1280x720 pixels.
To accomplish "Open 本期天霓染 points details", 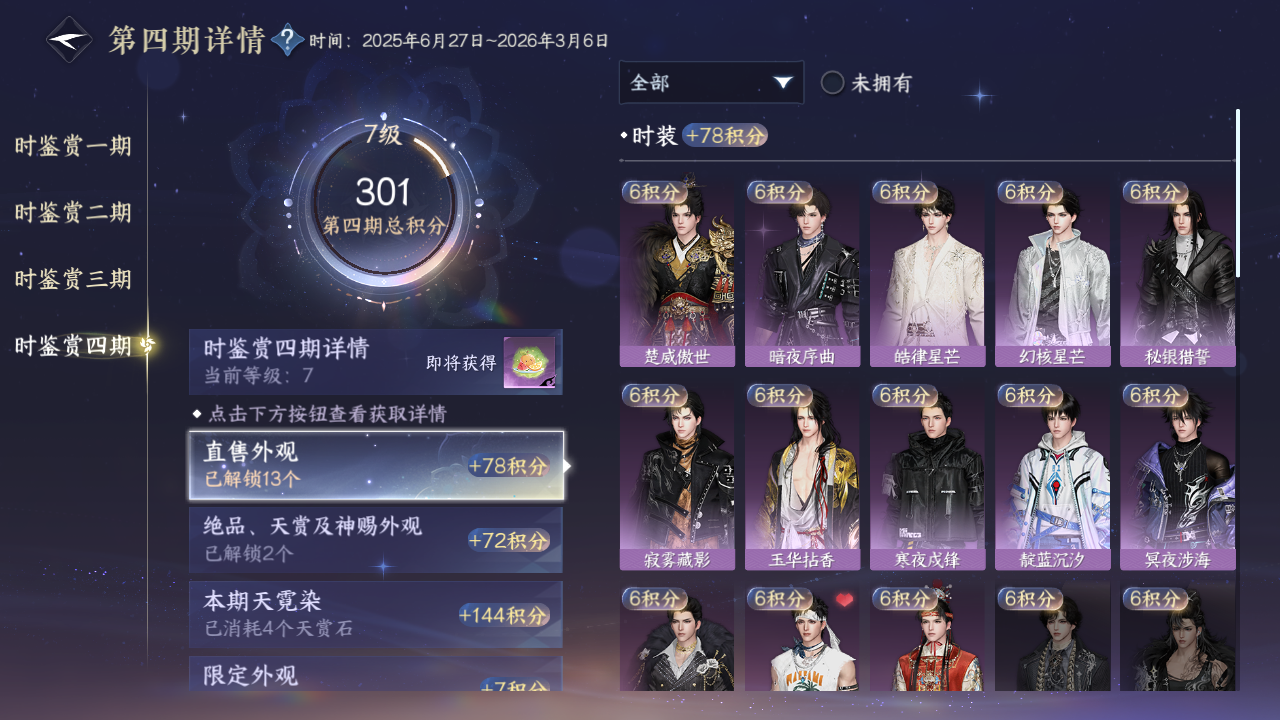I will 376,614.
